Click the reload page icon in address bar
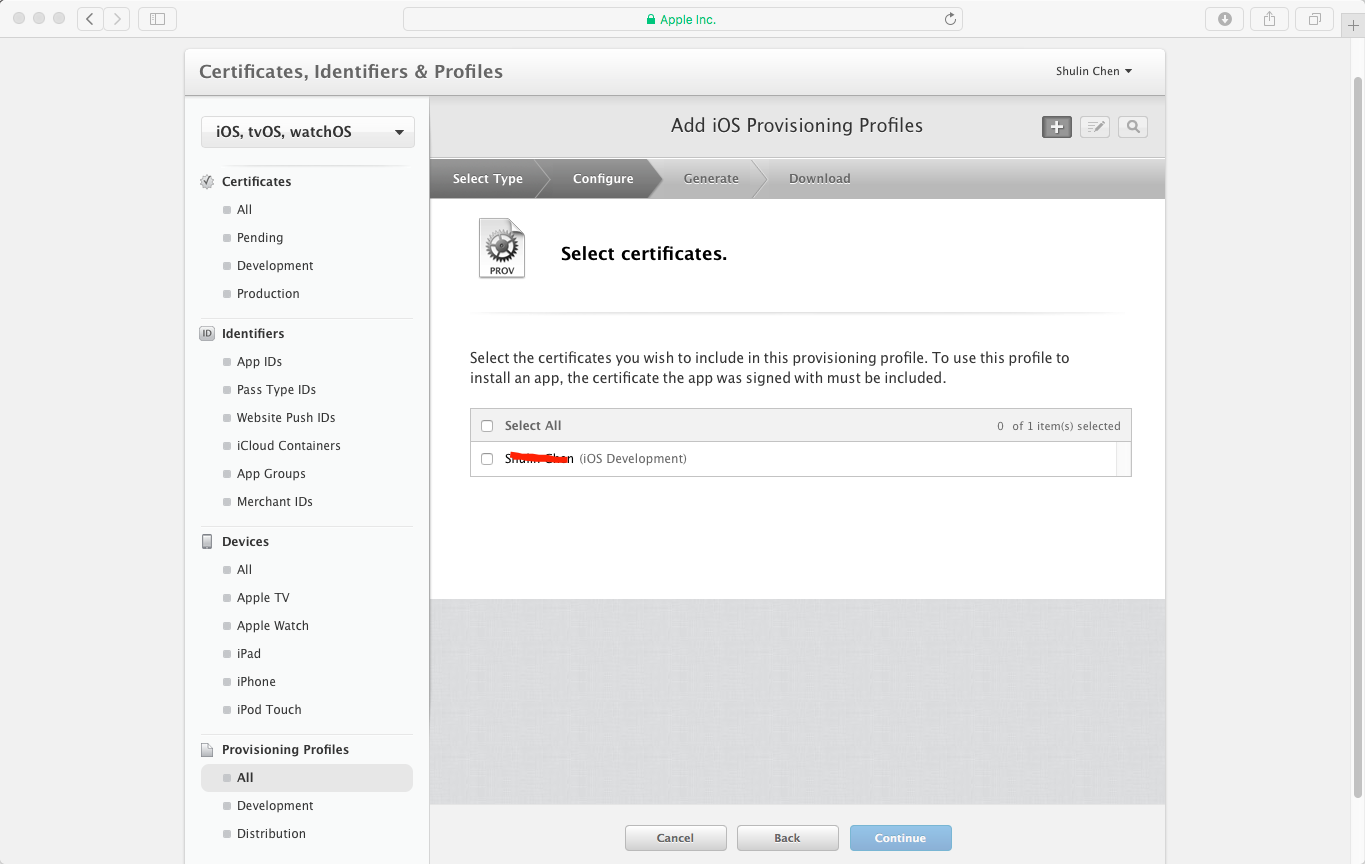The width and height of the screenshot is (1365, 864). tap(950, 19)
